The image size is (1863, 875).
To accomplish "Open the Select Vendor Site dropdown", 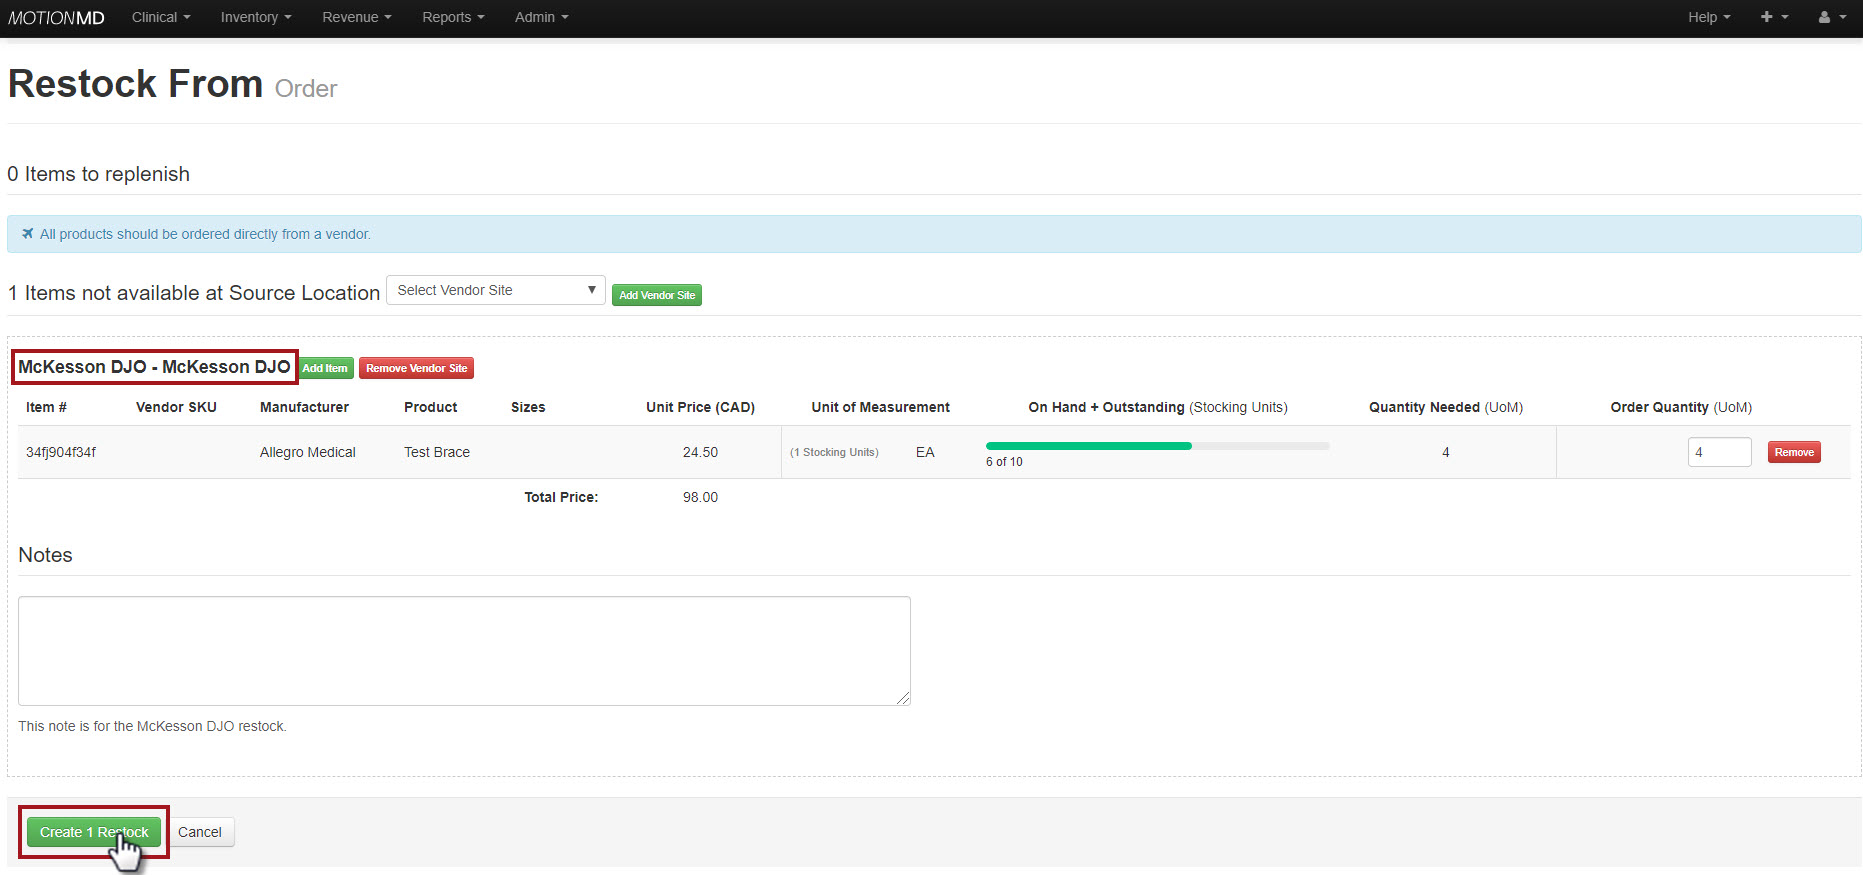I will 495,290.
